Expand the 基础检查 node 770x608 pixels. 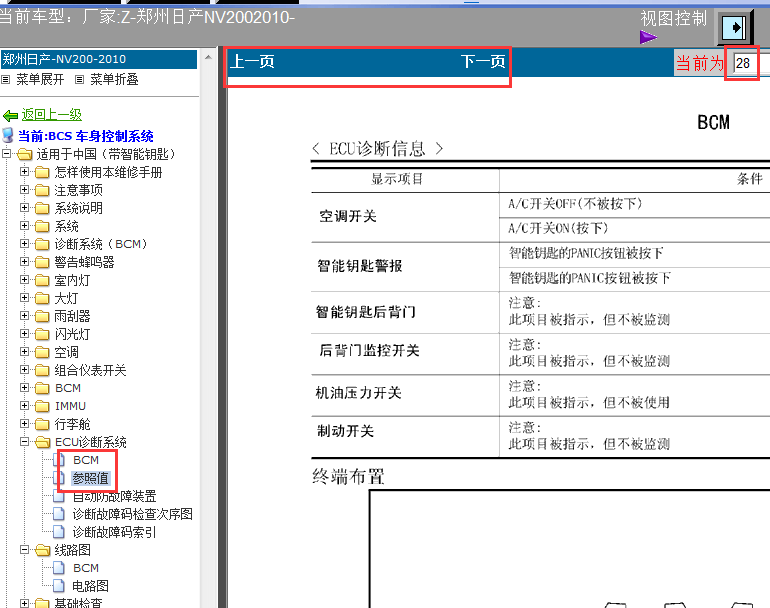point(24,603)
